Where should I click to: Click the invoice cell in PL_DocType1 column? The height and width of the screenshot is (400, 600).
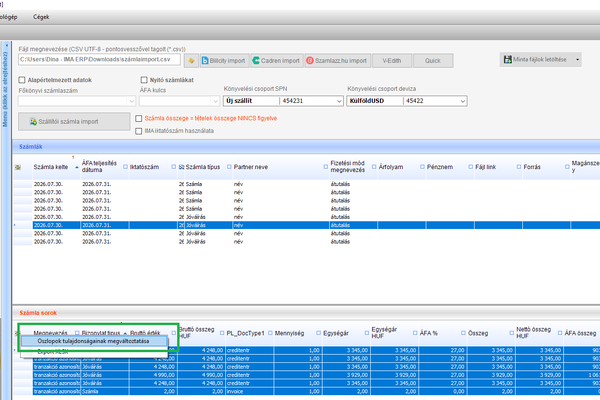click(249, 391)
